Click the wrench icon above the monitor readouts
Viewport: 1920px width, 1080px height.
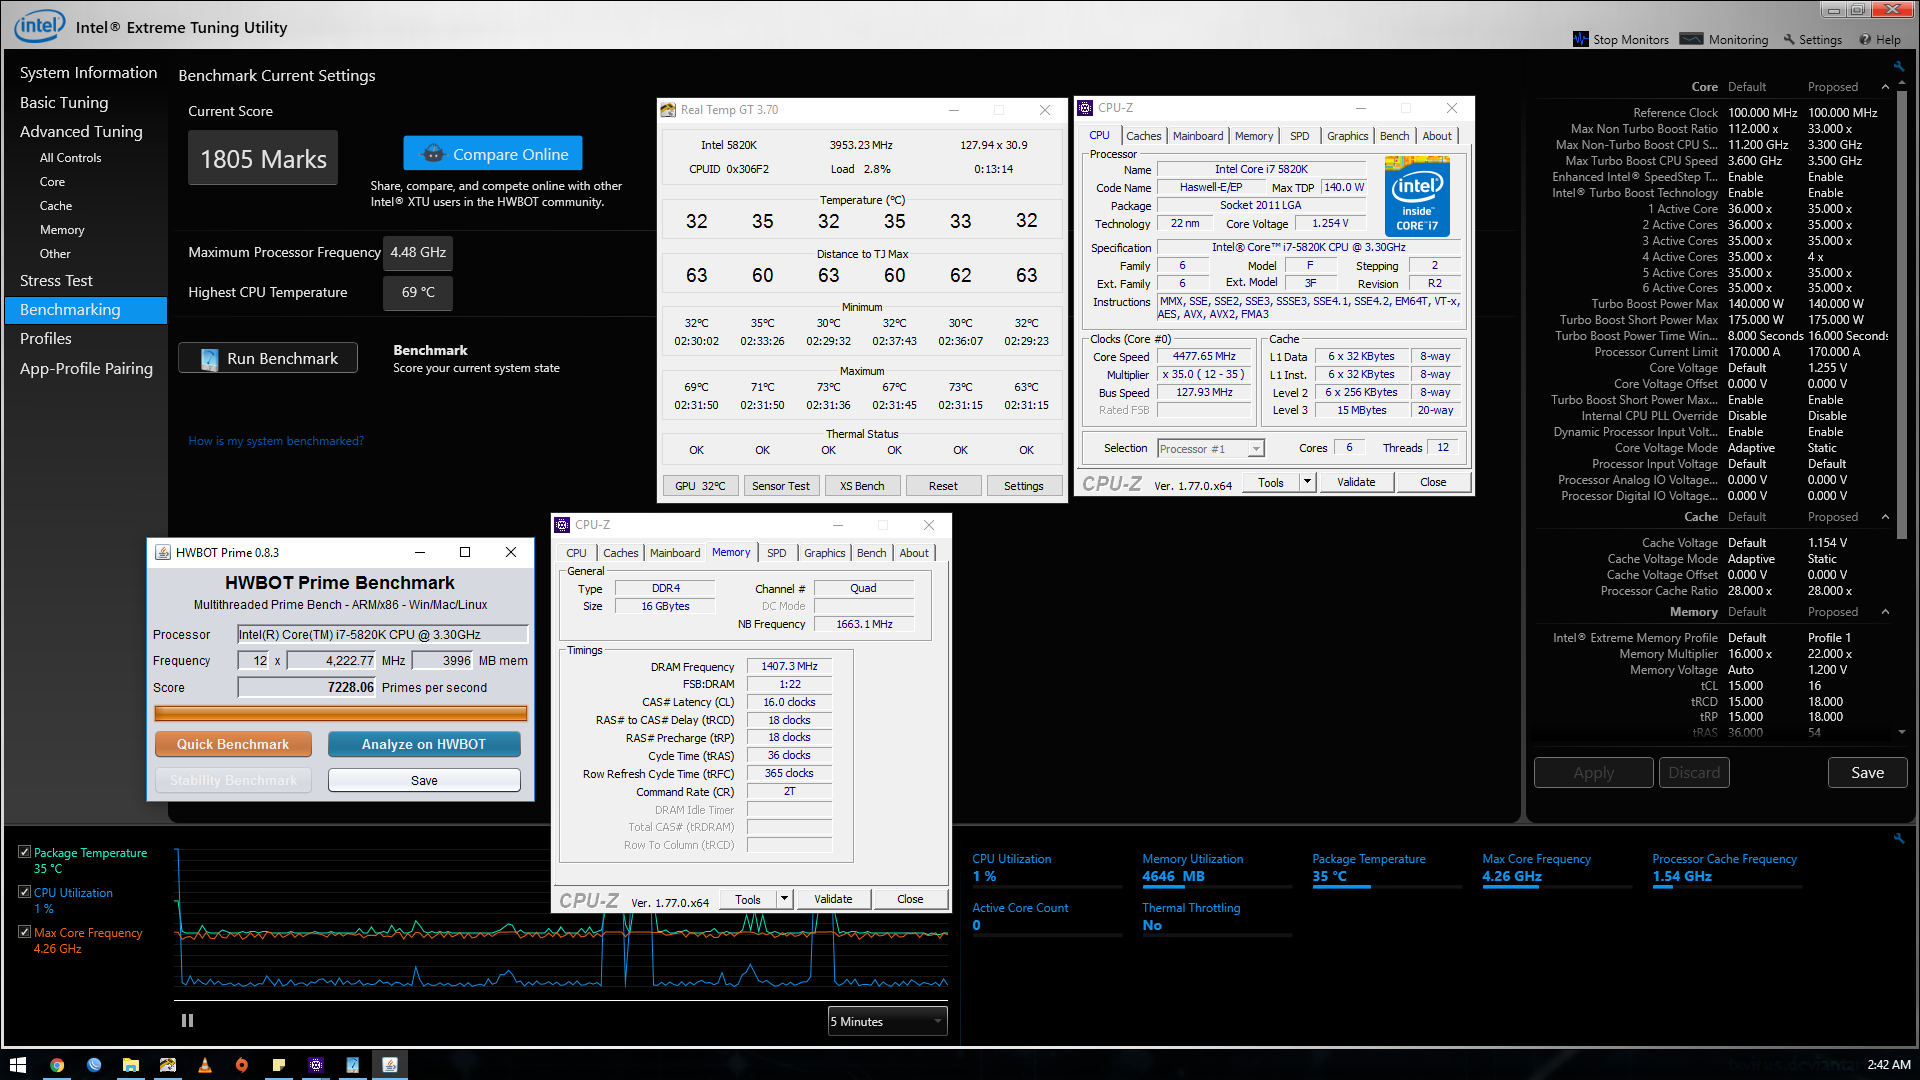tap(1898, 838)
